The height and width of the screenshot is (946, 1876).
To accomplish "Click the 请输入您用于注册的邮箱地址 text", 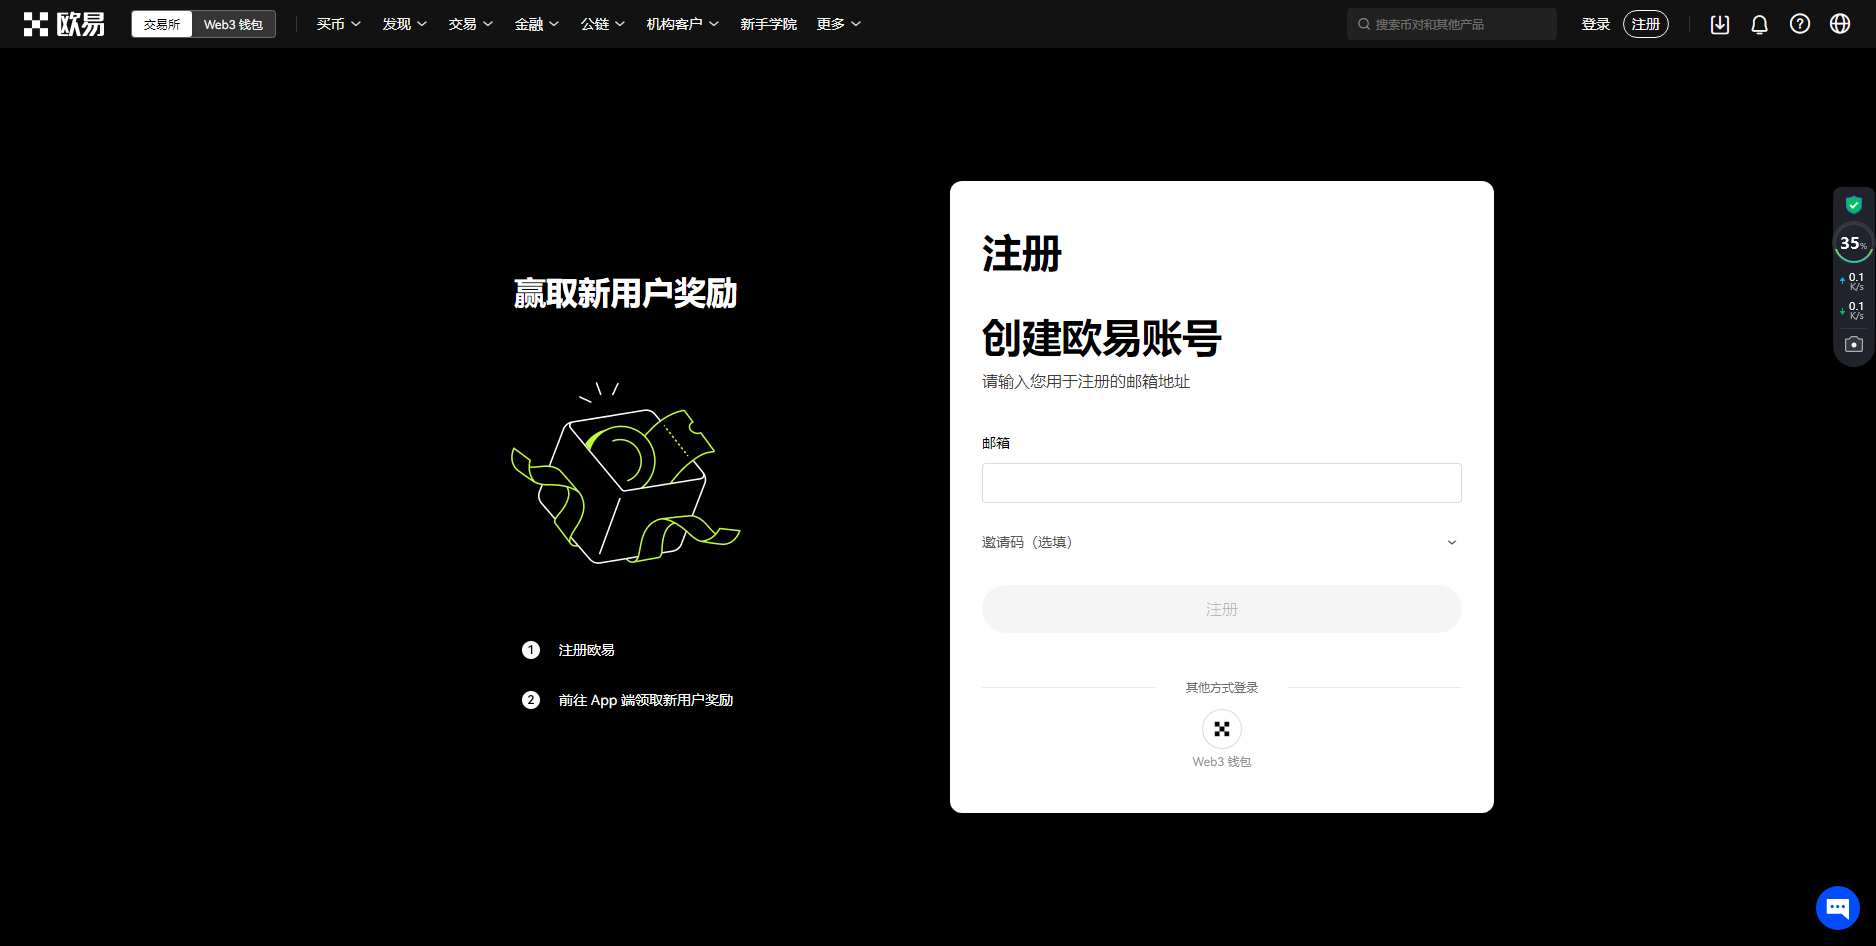I will (x=1086, y=382).
